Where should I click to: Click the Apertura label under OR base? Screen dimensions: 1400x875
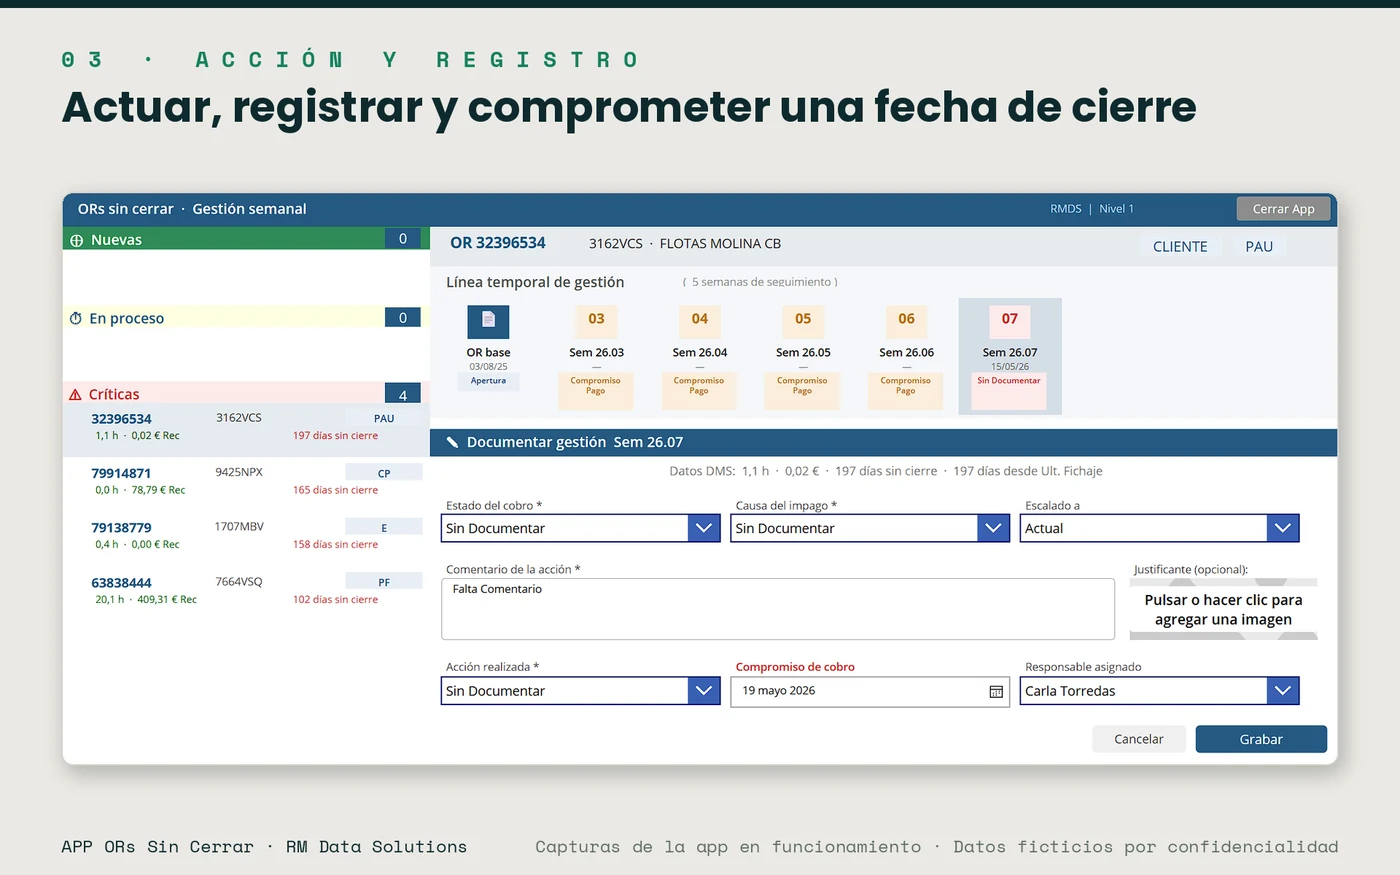pos(488,381)
